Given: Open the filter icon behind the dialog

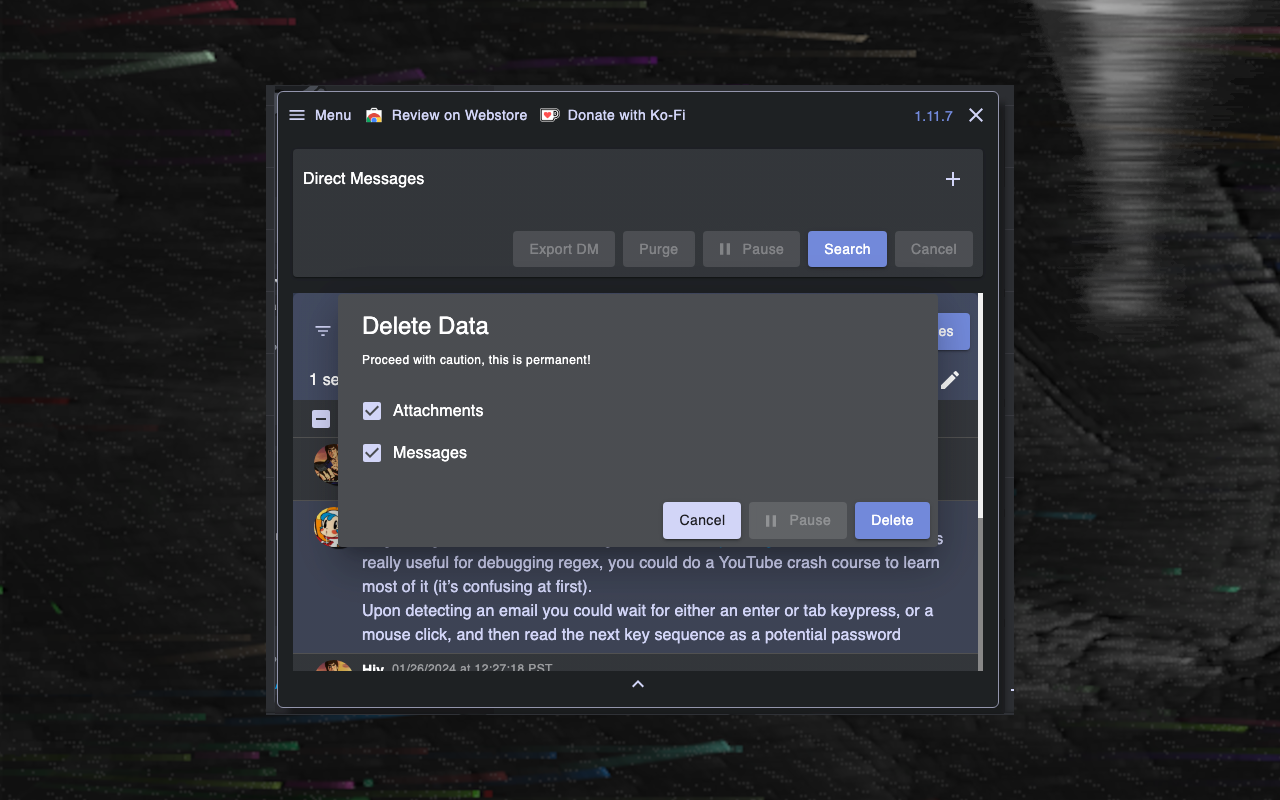Looking at the screenshot, I should [323, 331].
